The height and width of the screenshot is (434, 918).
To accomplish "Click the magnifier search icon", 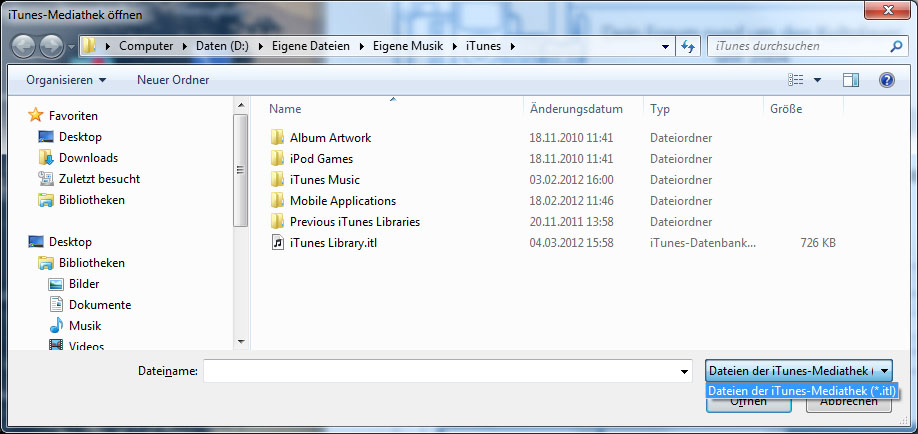I will pyautogui.click(x=896, y=46).
